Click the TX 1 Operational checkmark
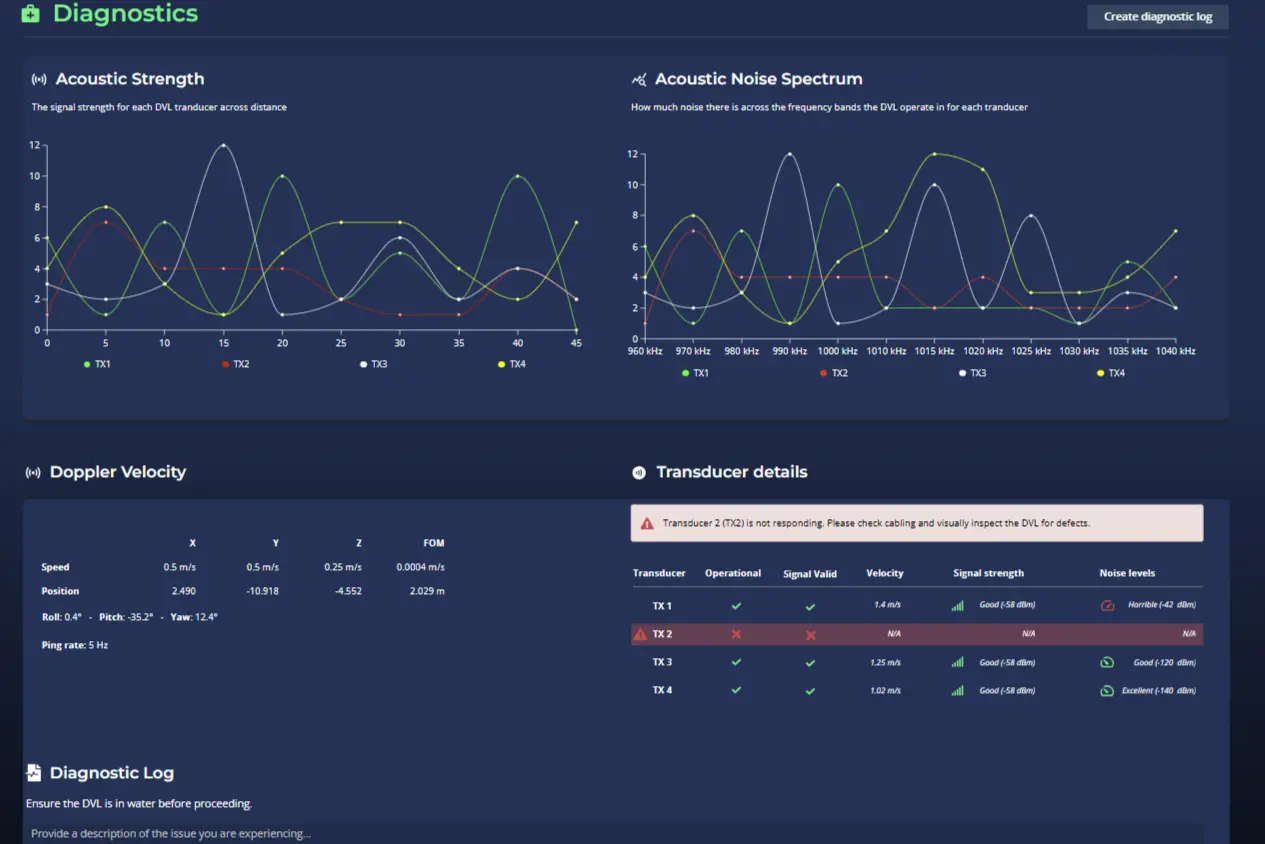Image resolution: width=1265 pixels, height=844 pixels. [736, 606]
